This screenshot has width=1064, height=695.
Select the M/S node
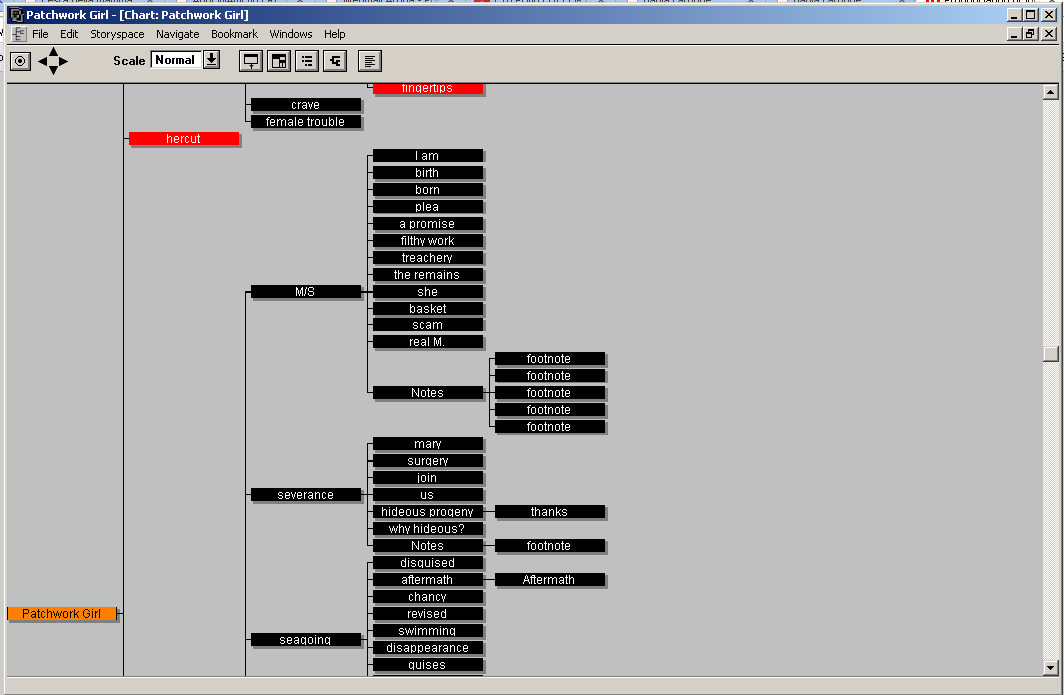(305, 291)
